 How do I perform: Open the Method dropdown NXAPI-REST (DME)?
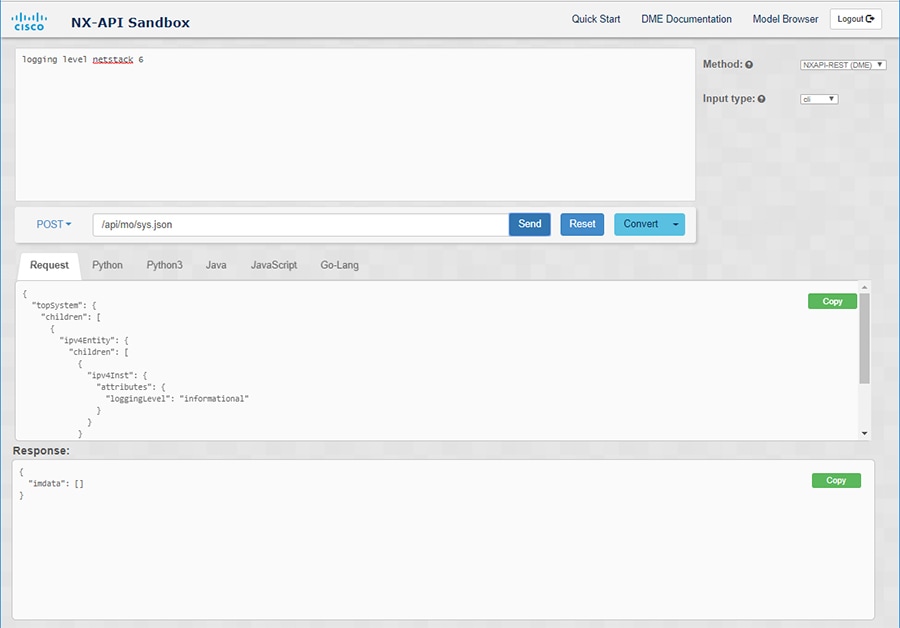tap(843, 65)
